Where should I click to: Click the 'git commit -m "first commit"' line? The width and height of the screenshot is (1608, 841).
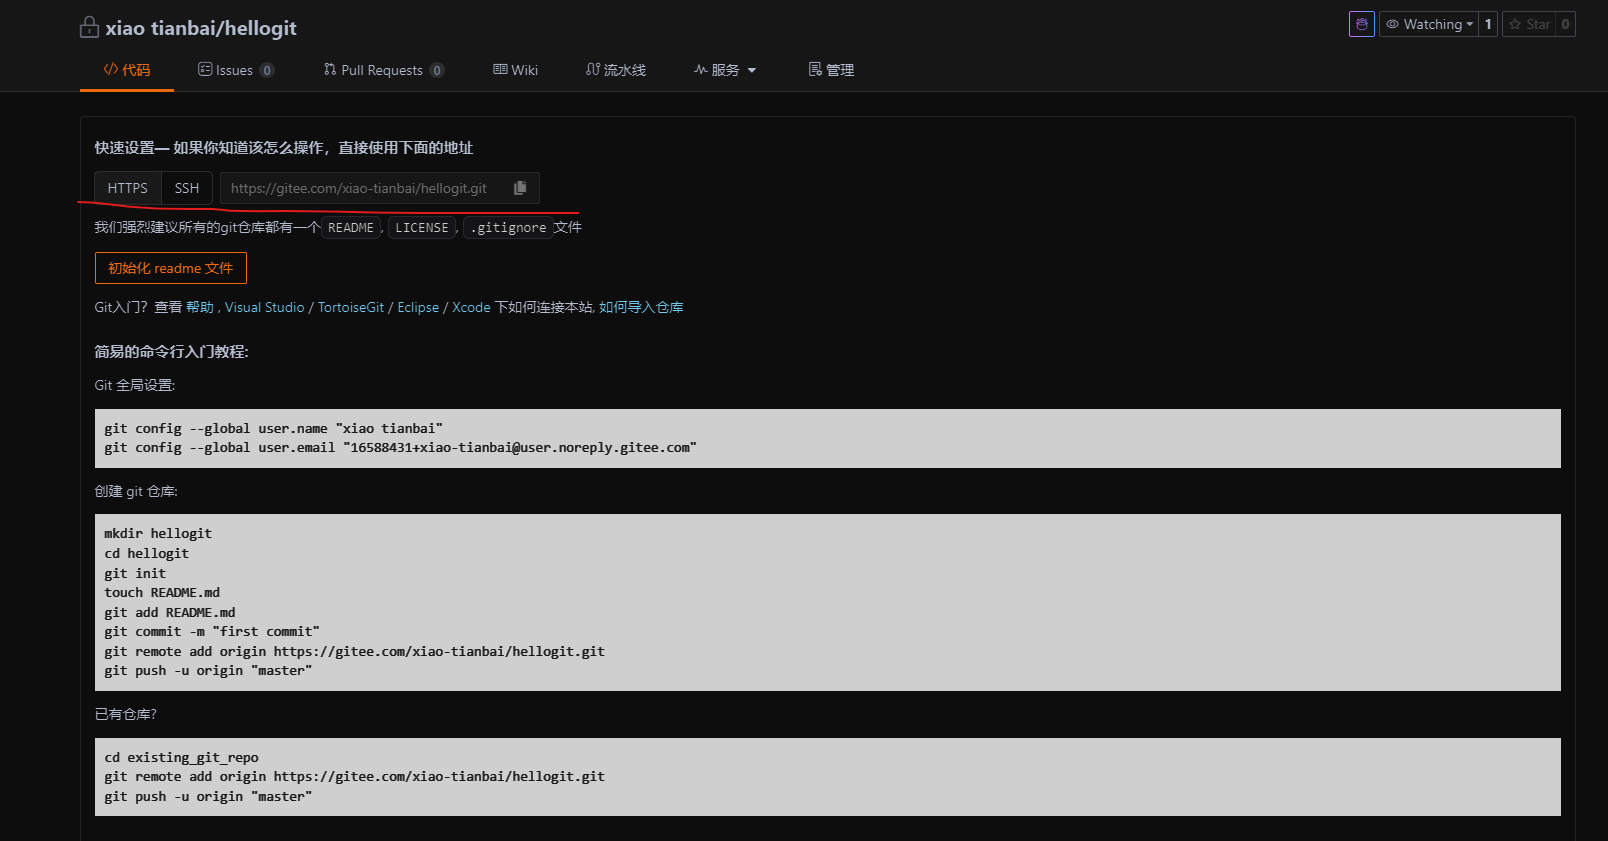pos(212,632)
